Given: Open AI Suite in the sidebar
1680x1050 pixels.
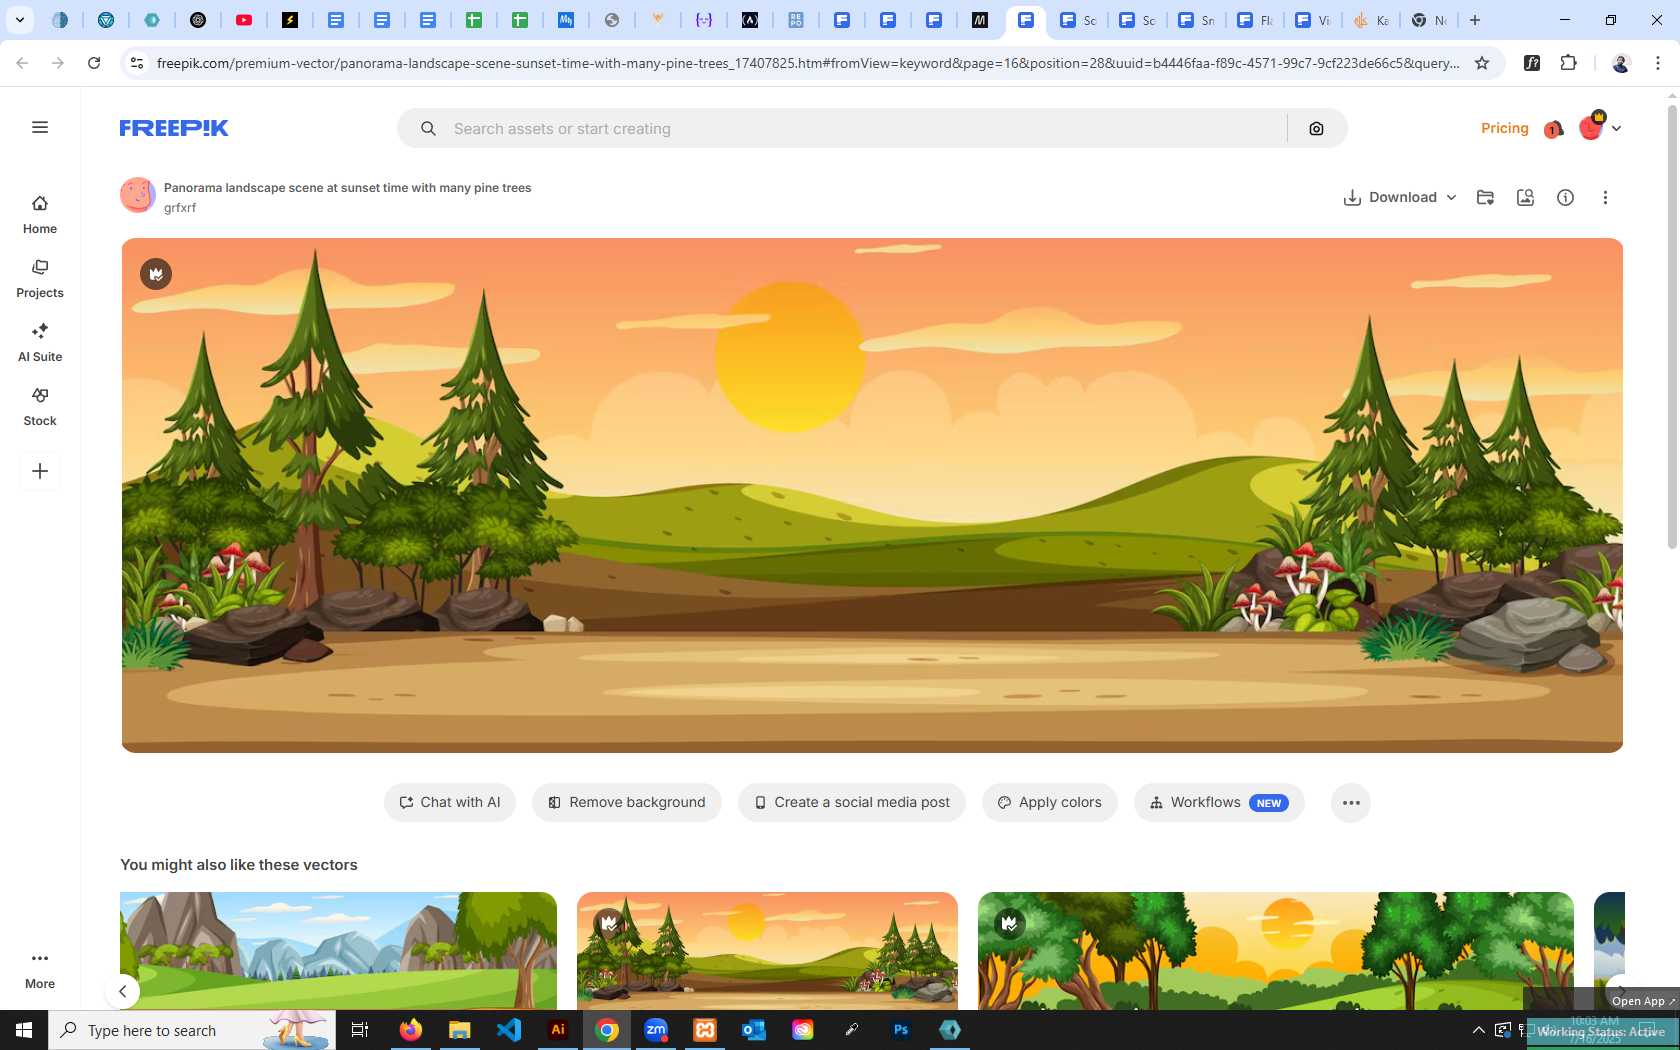Looking at the screenshot, I should (40, 343).
